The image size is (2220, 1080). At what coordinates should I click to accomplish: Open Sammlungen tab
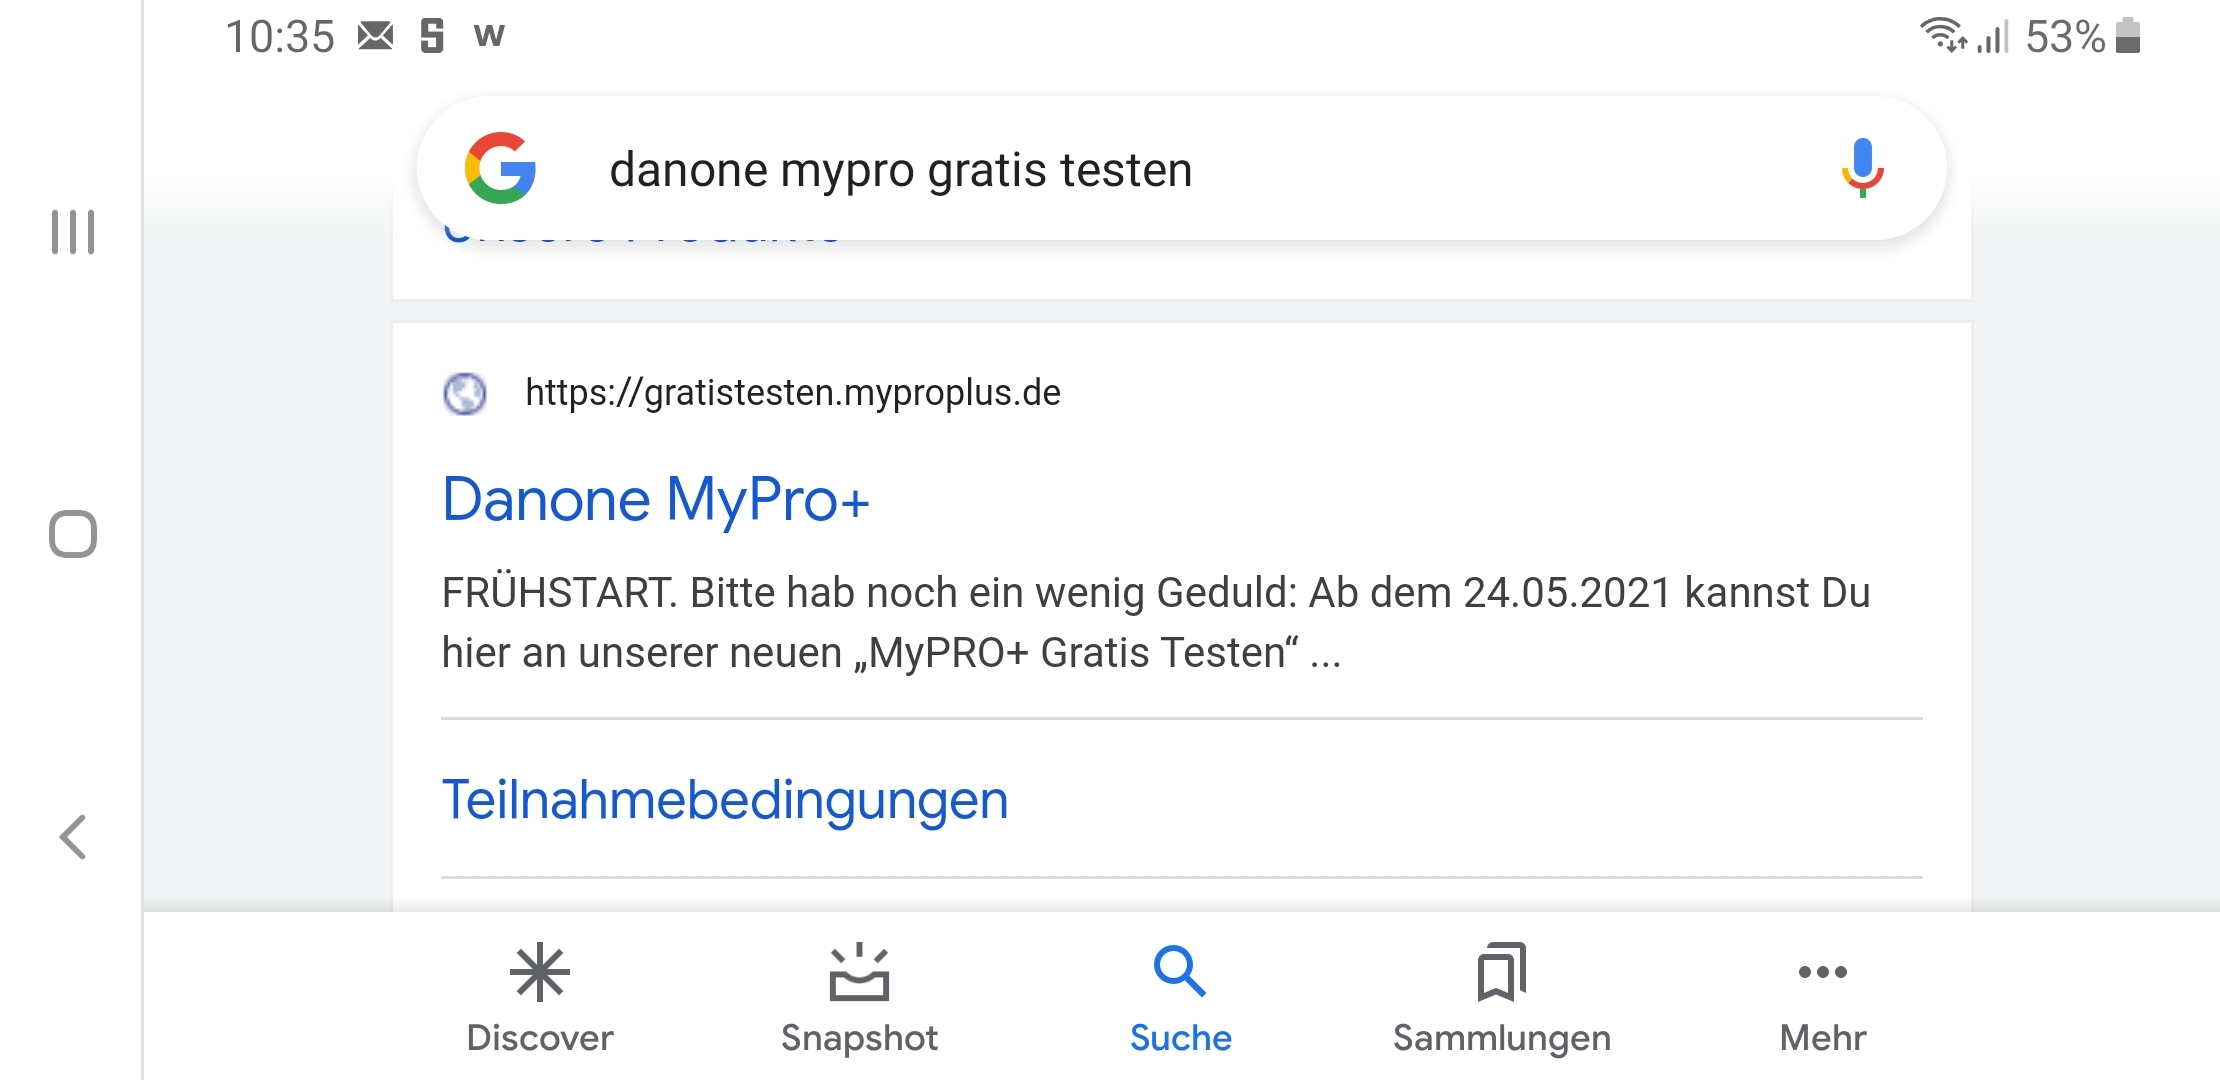pyautogui.click(x=1501, y=998)
